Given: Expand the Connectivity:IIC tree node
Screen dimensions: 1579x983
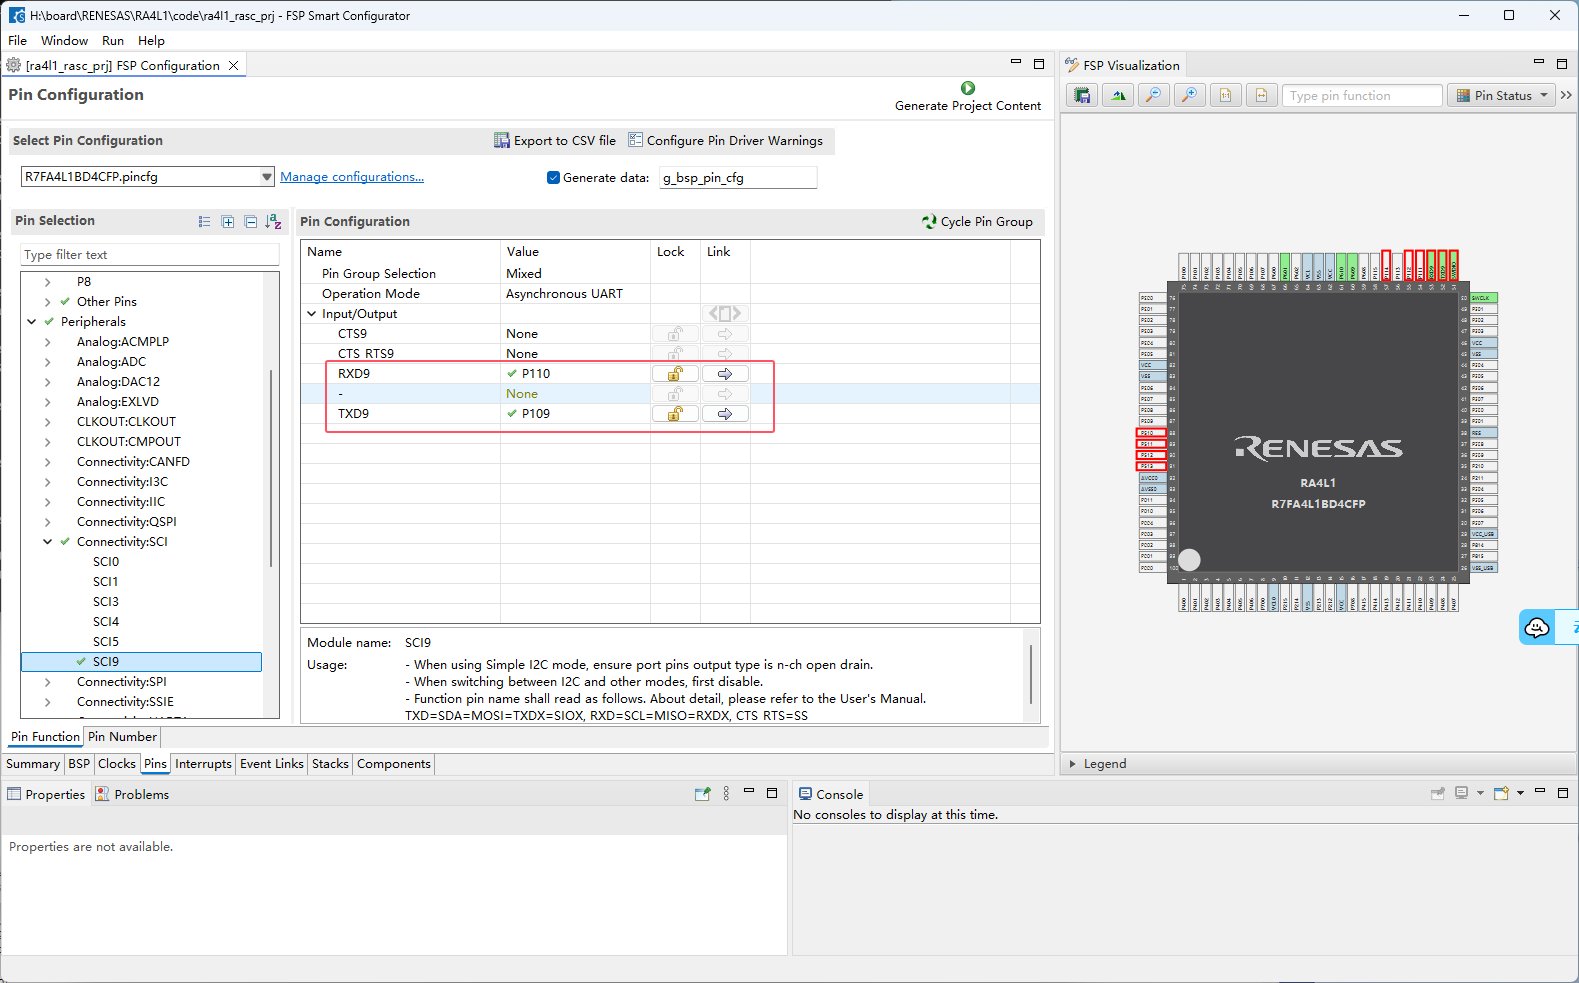Looking at the screenshot, I should (47, 502).
